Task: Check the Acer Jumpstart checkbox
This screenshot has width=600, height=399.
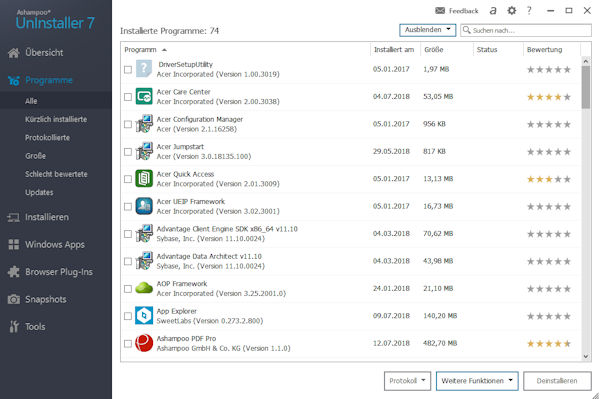Action: coord(128,152)
